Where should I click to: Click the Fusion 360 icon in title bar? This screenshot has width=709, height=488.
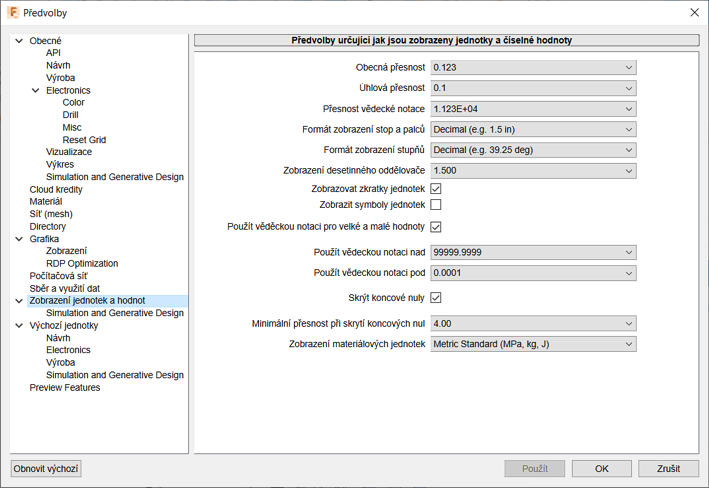coord(13,13)
